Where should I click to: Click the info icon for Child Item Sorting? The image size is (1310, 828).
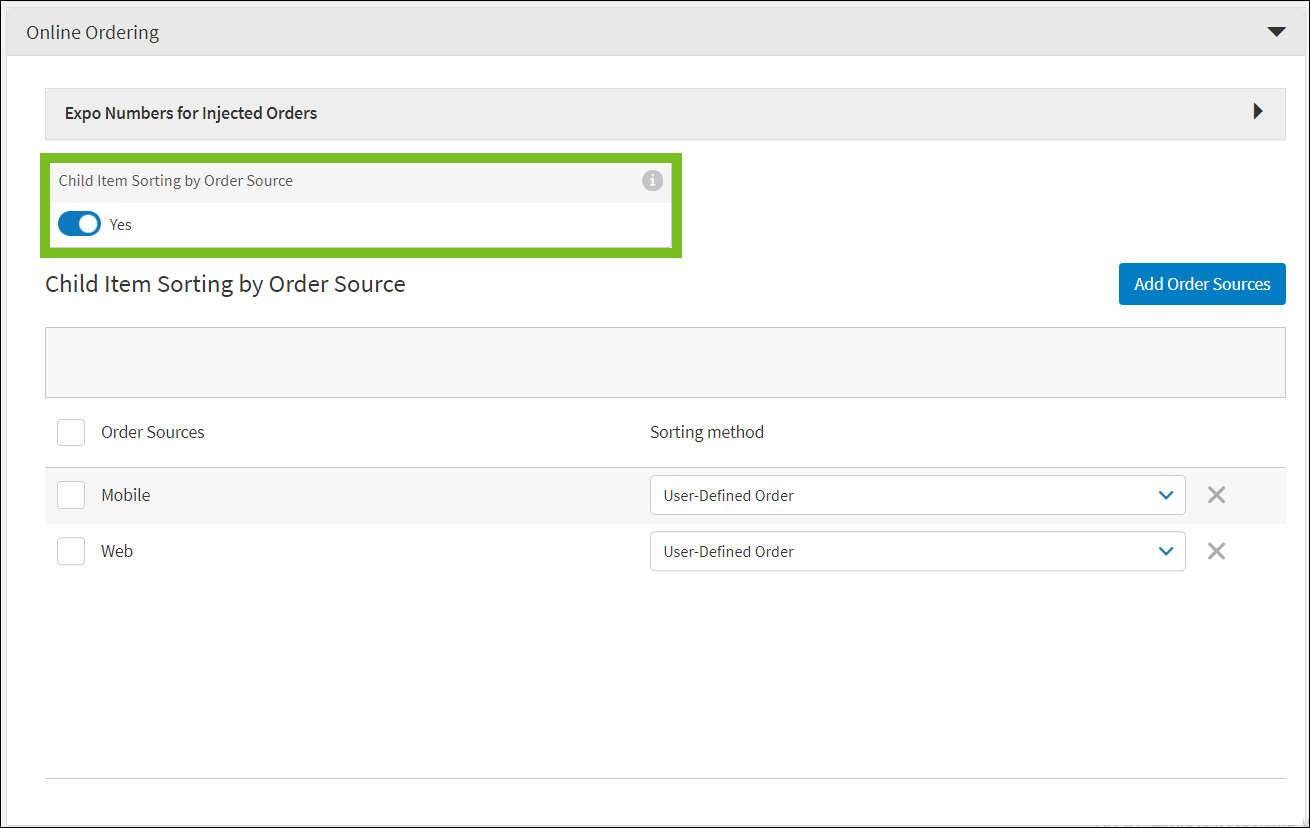652,181
